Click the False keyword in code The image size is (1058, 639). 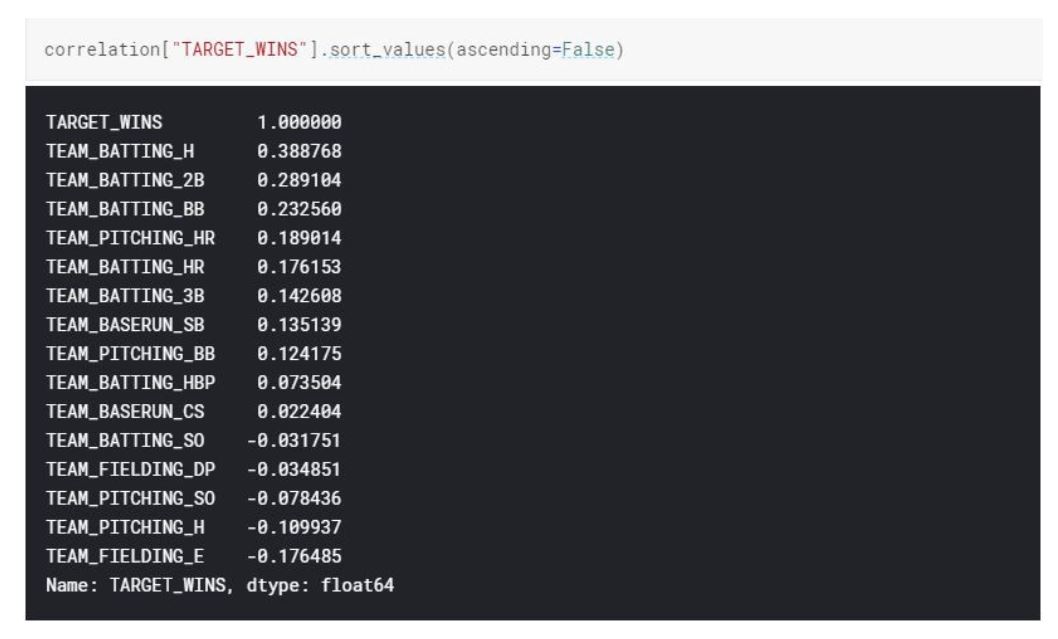[588, 50]
